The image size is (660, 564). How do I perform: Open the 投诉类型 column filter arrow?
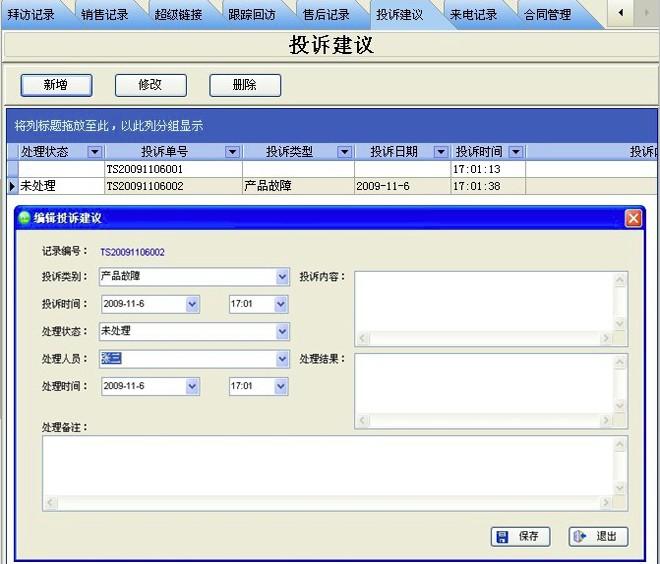[344, 152]
